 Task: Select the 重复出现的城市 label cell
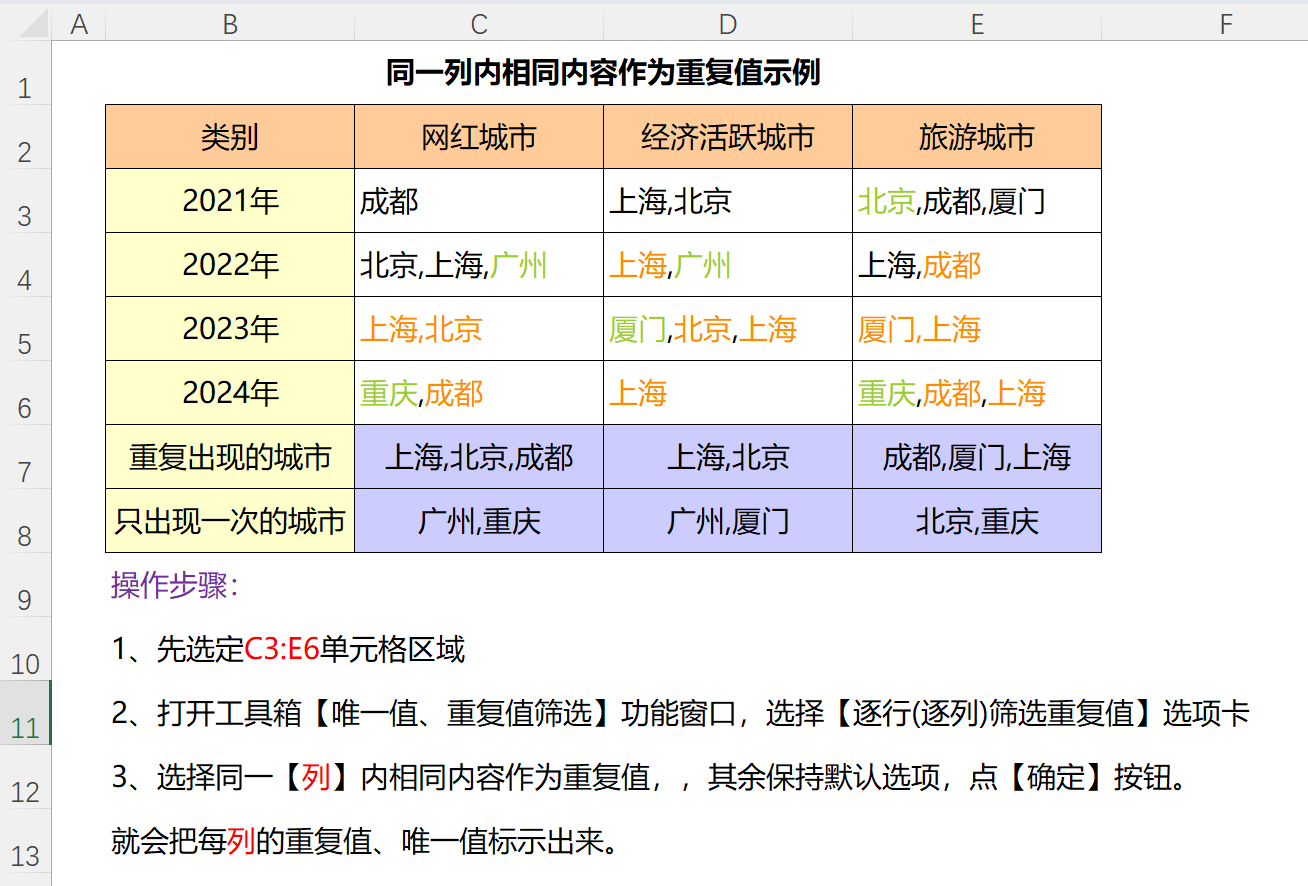tap(230, 457)
